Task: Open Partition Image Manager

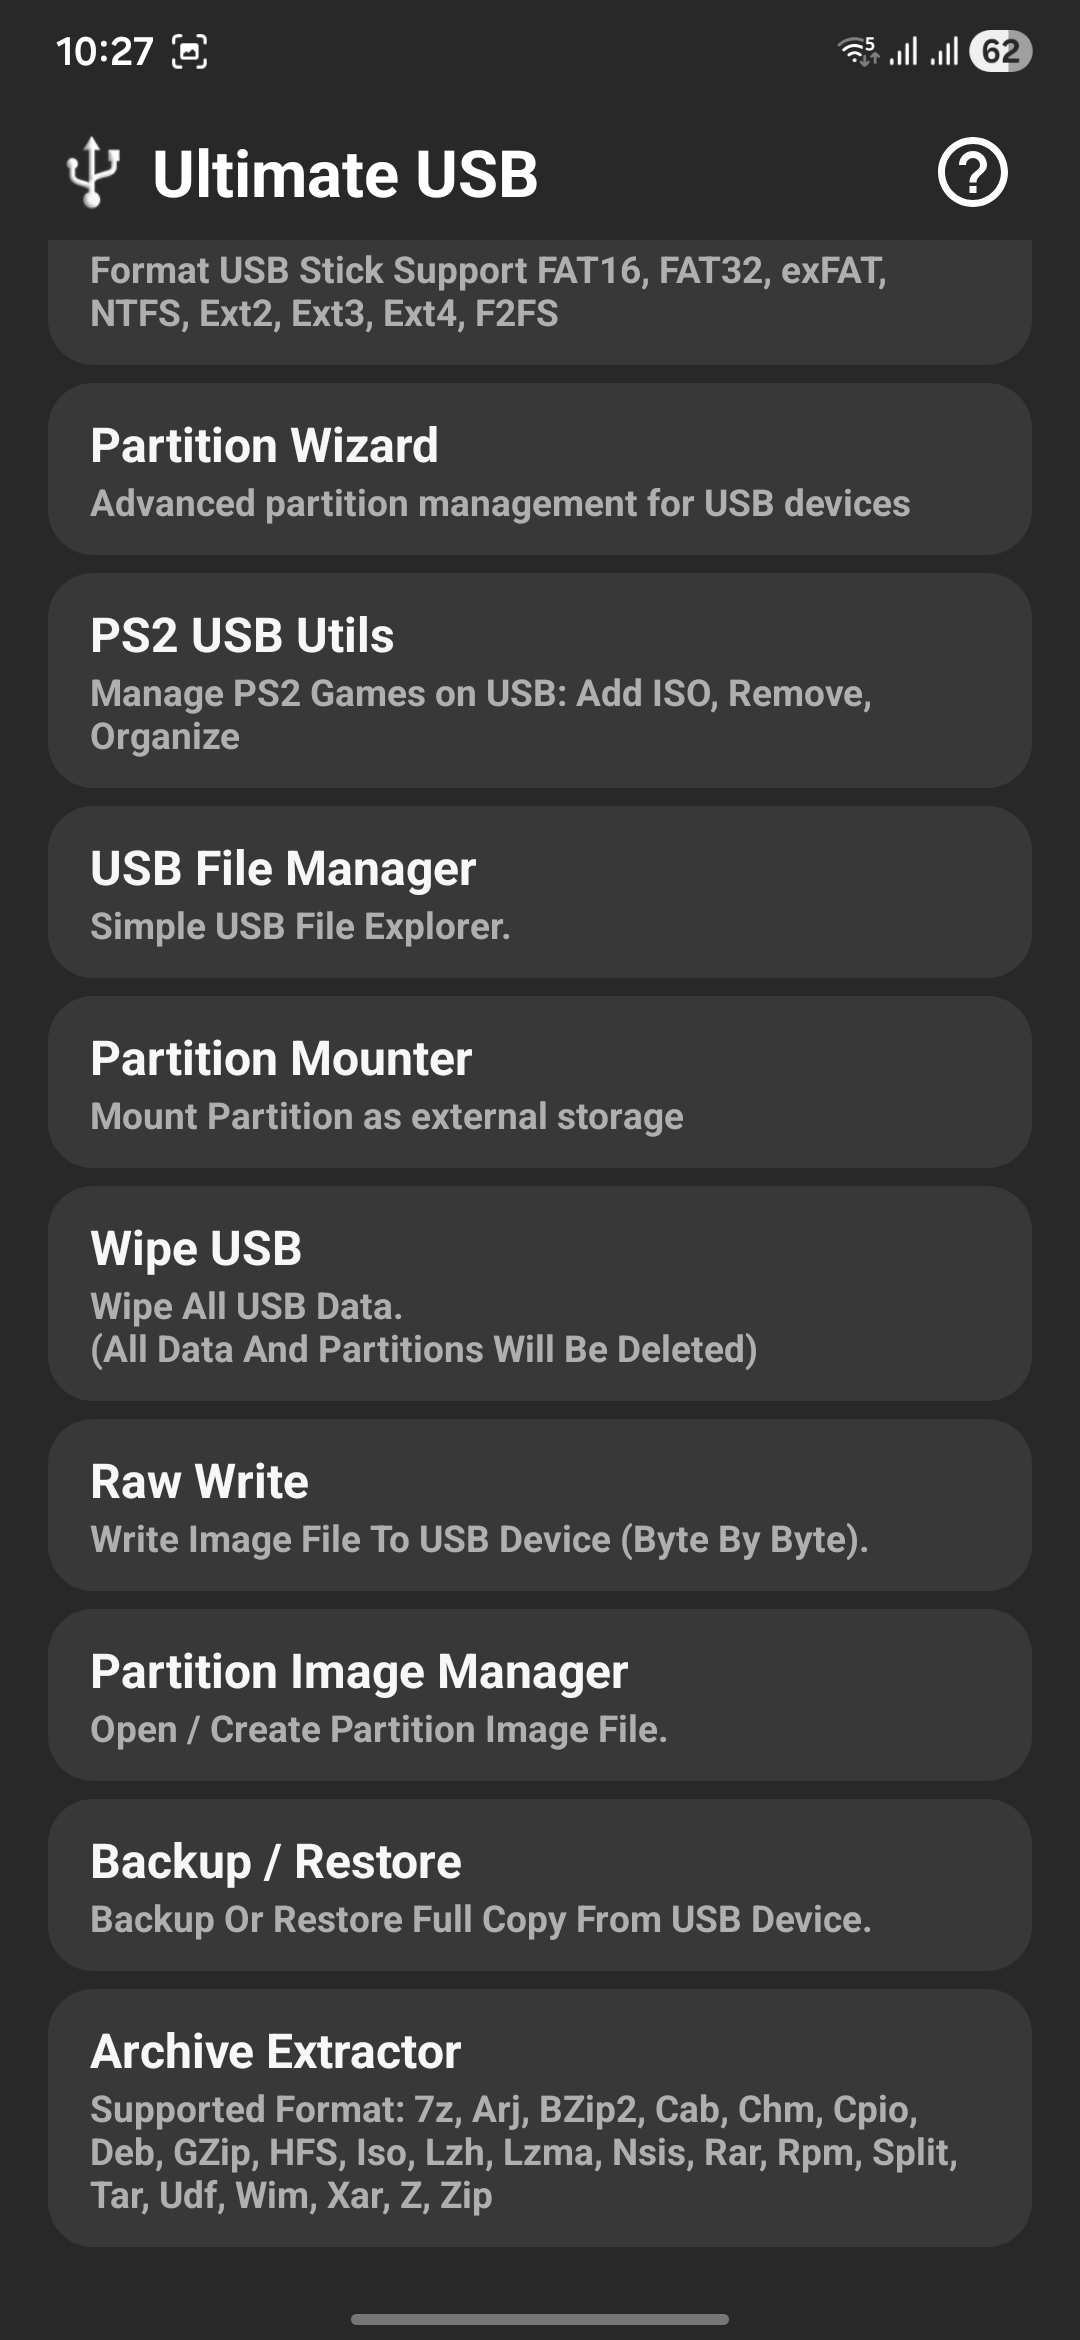Action: (x=540, y=1695)
